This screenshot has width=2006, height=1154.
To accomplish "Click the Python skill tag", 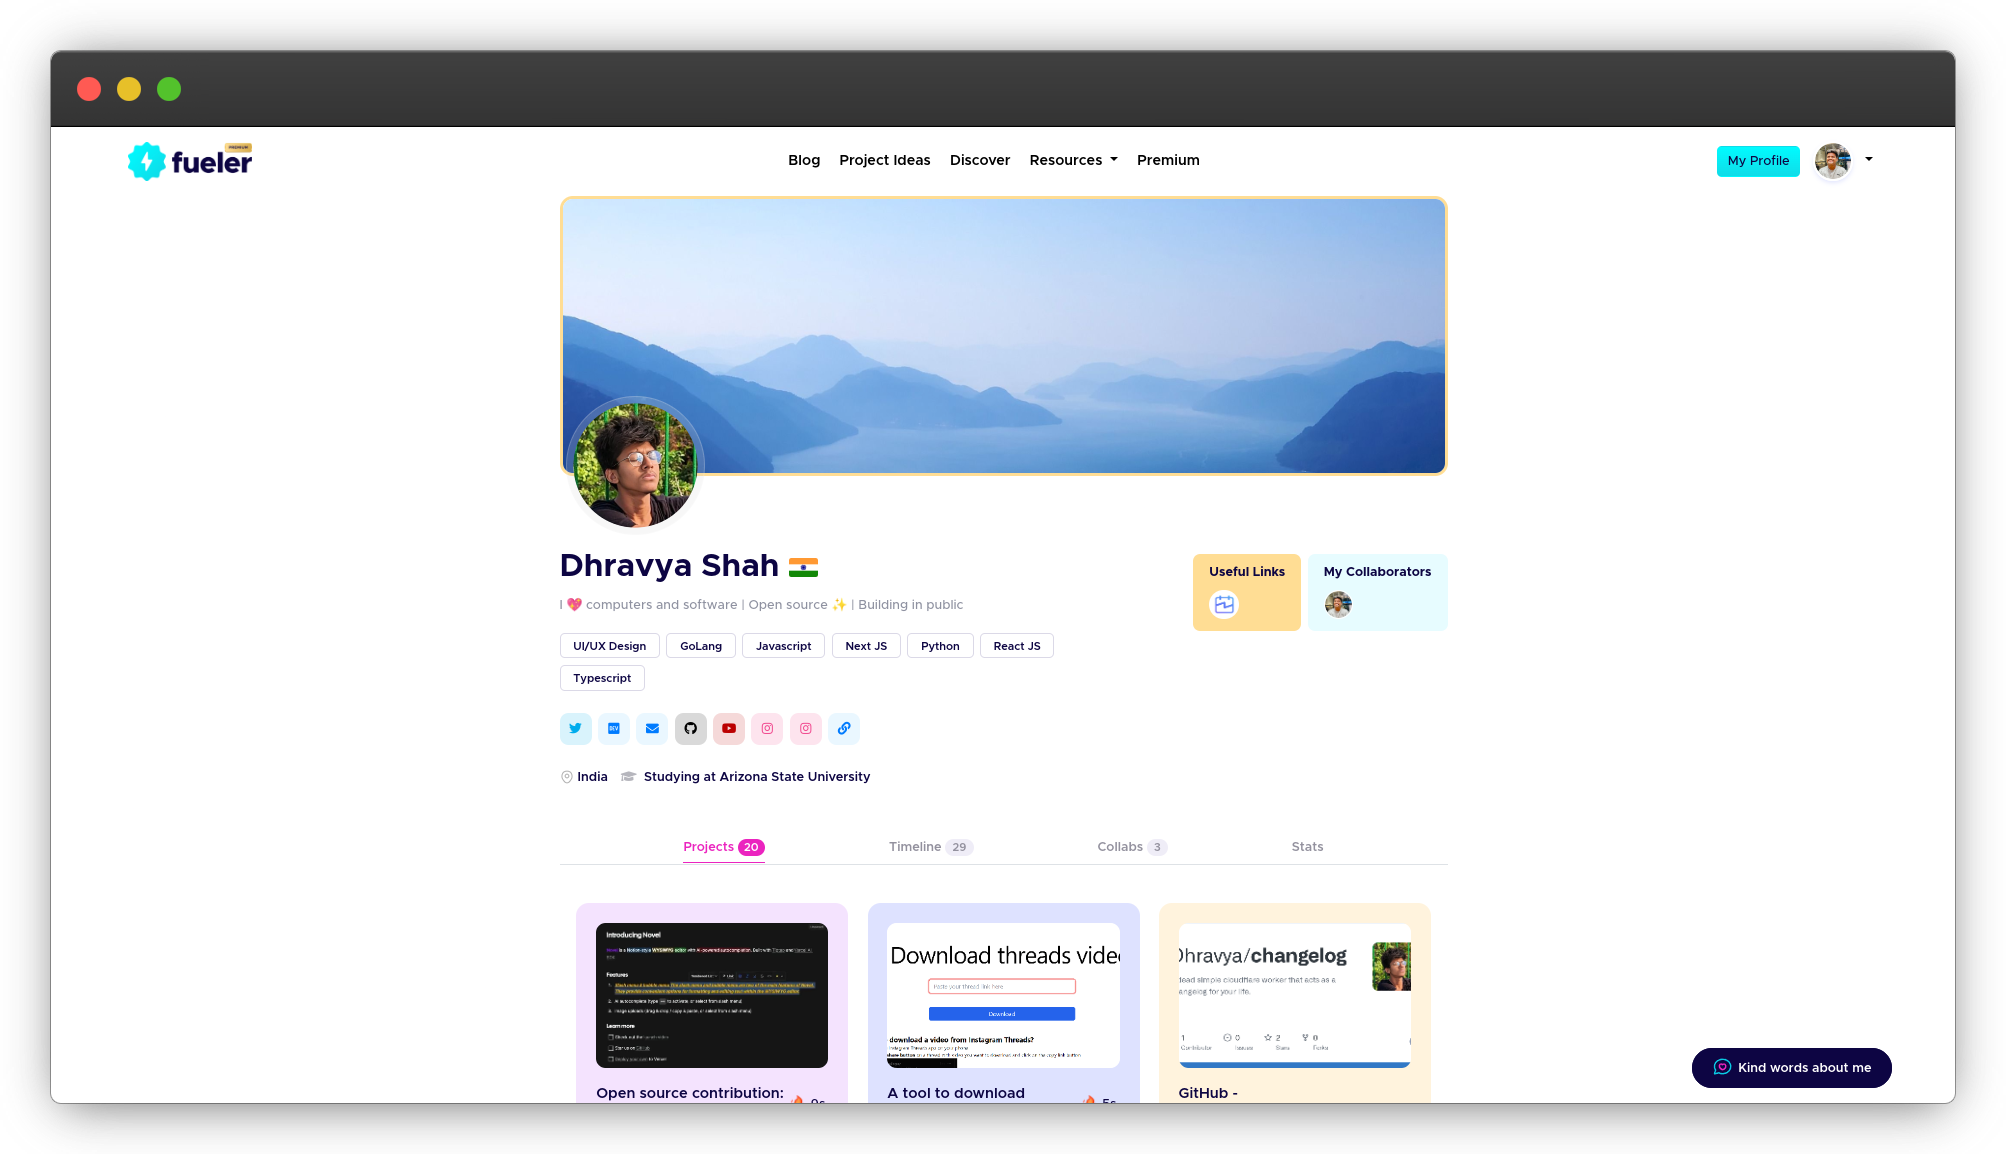I will (x=940, y=646).
